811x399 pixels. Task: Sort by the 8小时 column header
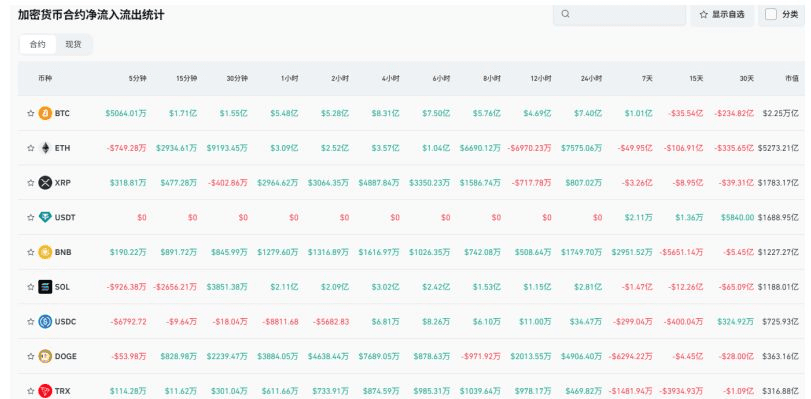492,79
